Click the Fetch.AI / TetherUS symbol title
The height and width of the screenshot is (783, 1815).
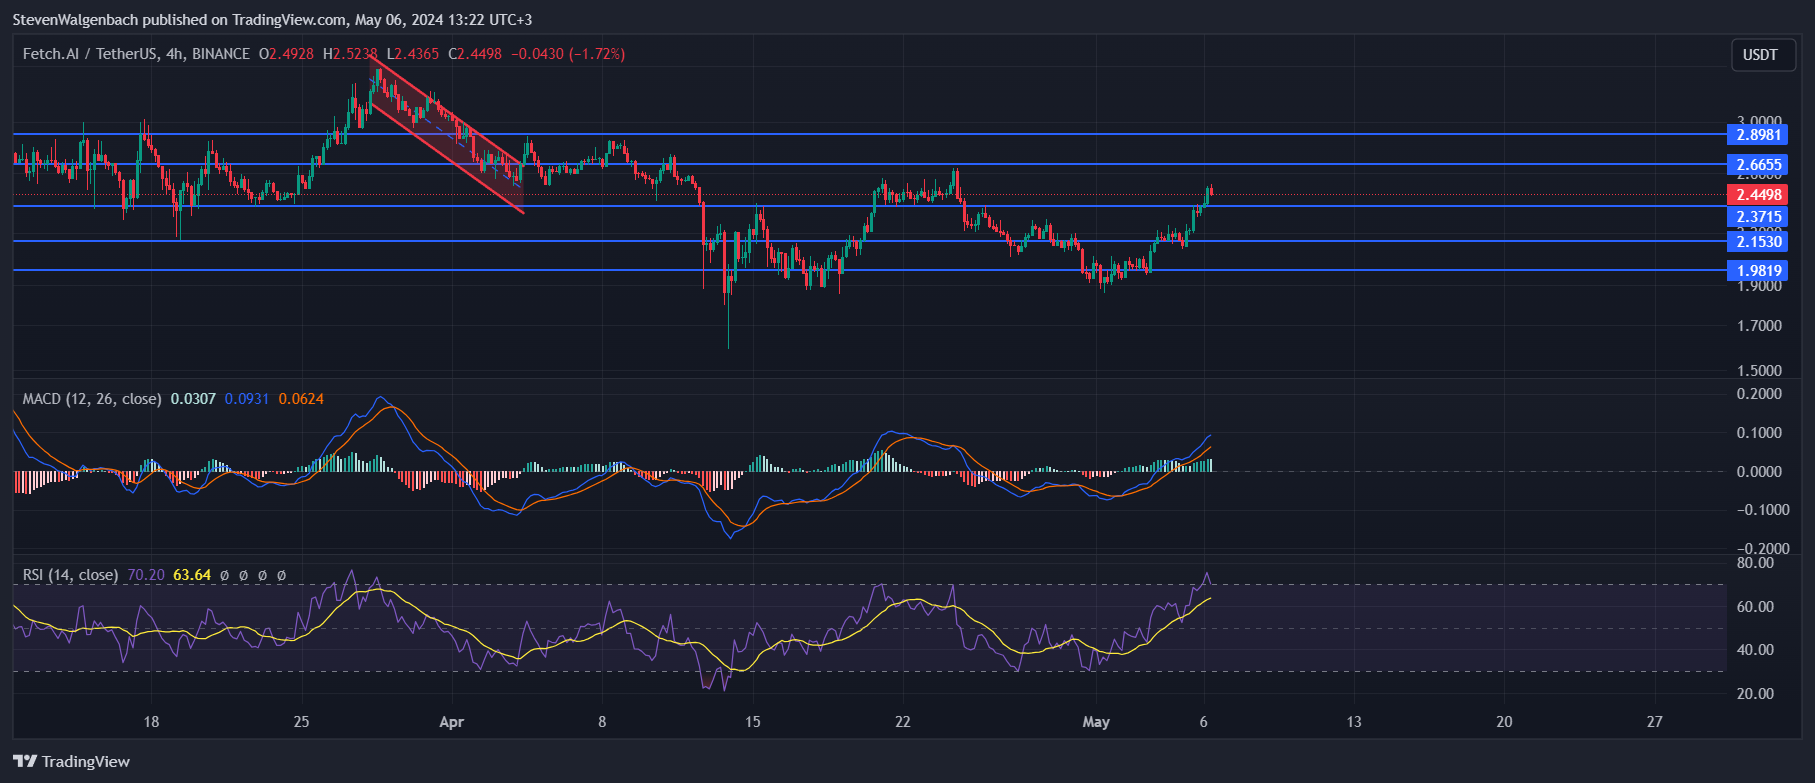90,54
